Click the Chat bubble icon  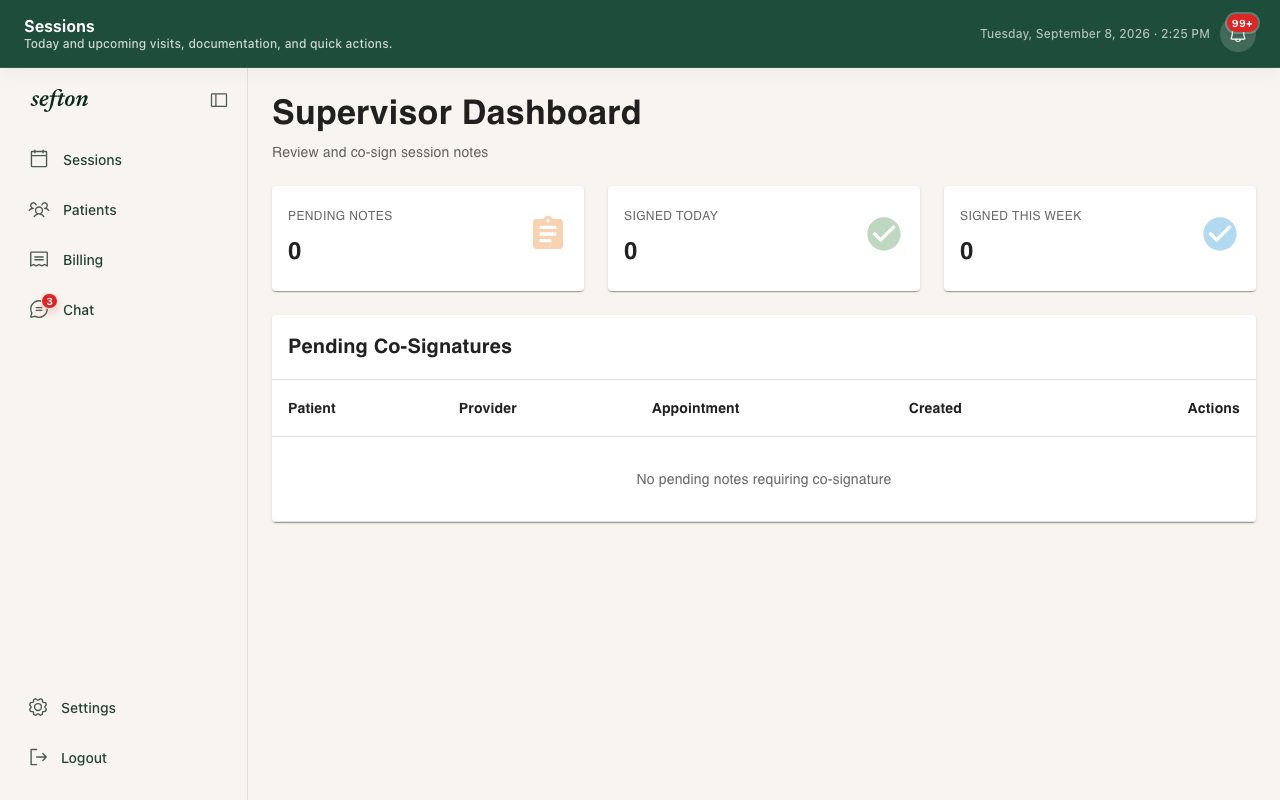[38, 310]
